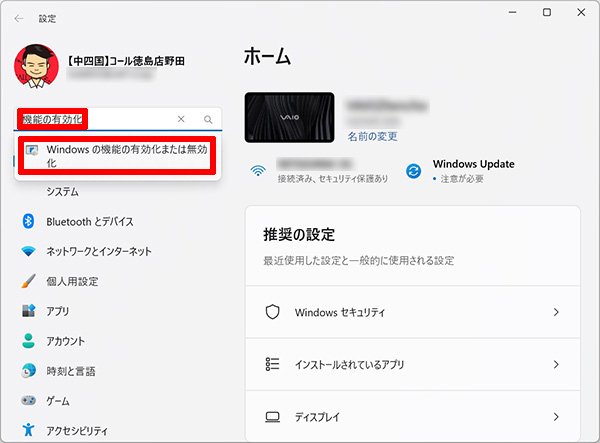Clear the search box with the X icon
The width and height of the screenshot is (600, 443).
(x=181, y=119)
